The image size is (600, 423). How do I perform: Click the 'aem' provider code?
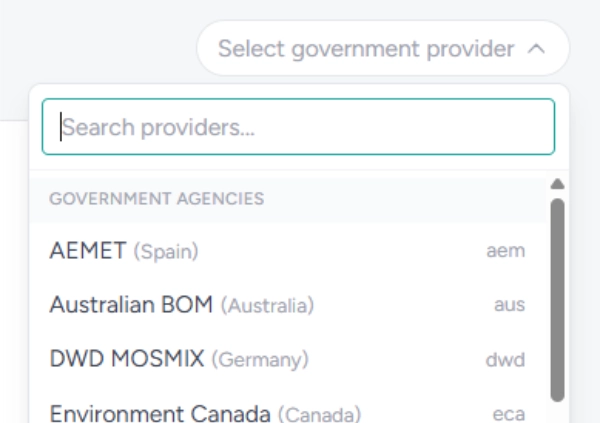point(505,252)
